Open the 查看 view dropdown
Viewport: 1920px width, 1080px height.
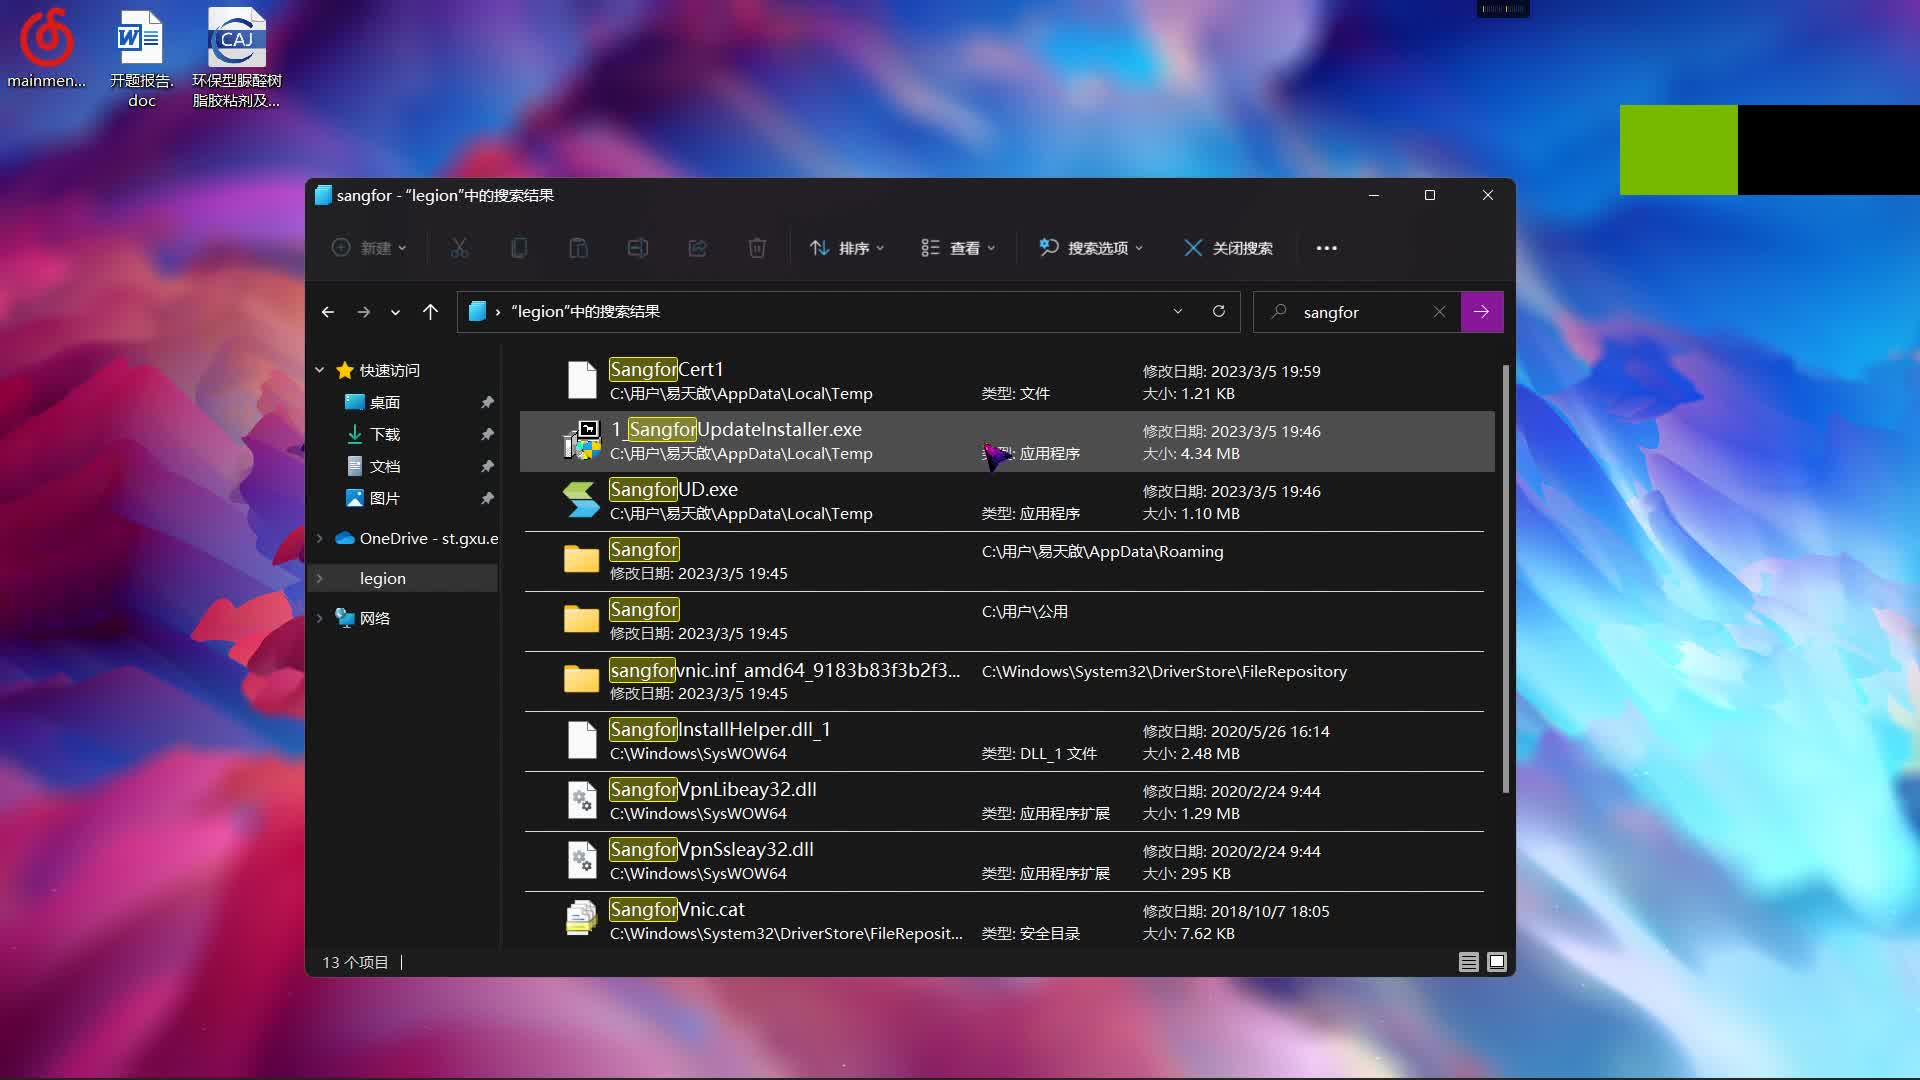click(957, 247)
